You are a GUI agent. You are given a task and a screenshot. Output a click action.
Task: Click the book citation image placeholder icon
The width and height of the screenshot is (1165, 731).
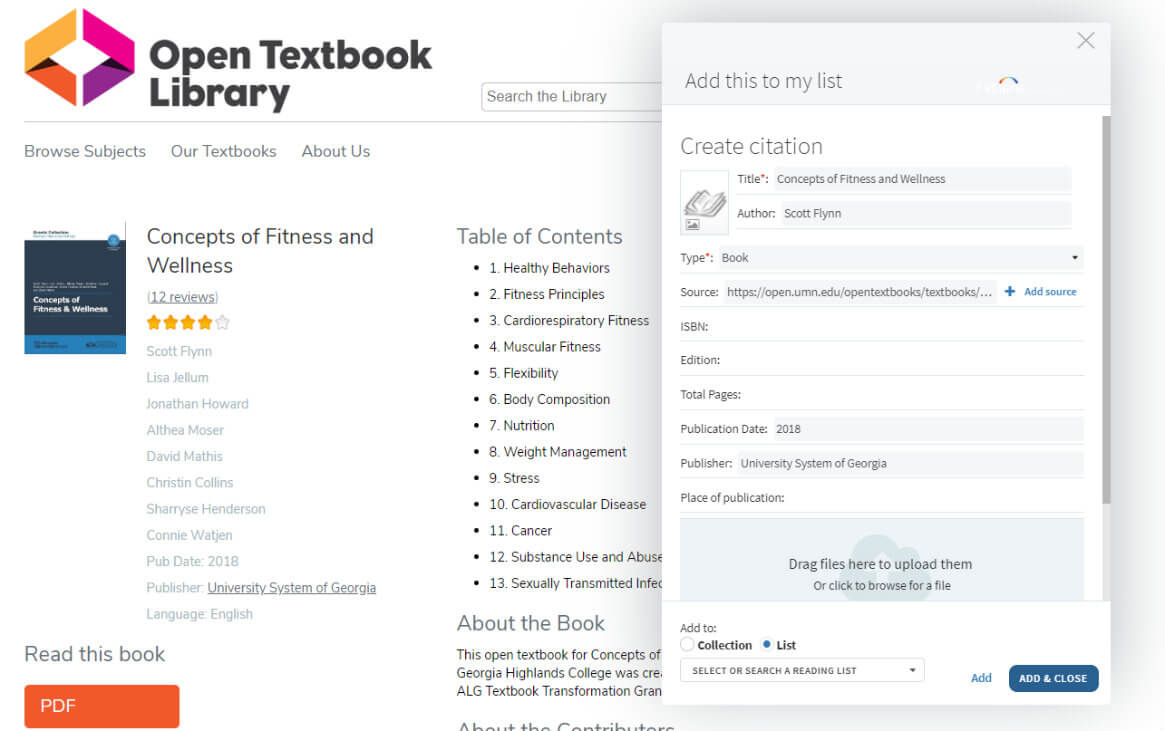(x=705, y=203)
